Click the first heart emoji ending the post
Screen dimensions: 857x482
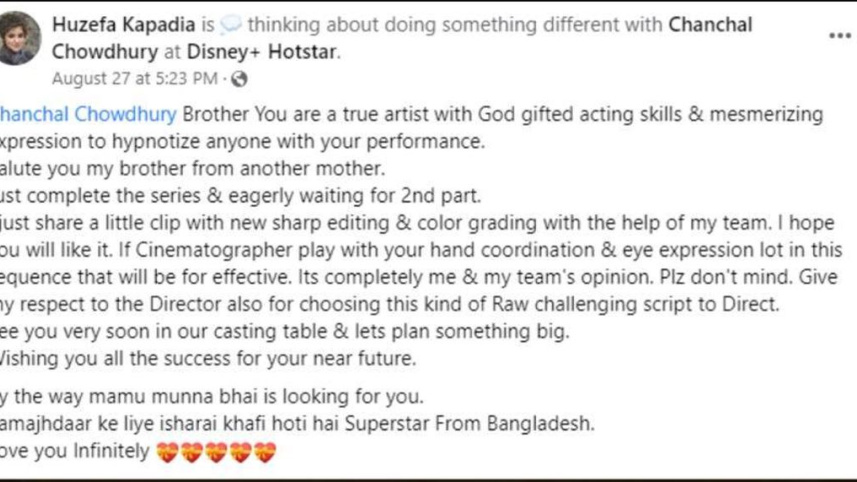pyautogui.click(x=165, y=453)
